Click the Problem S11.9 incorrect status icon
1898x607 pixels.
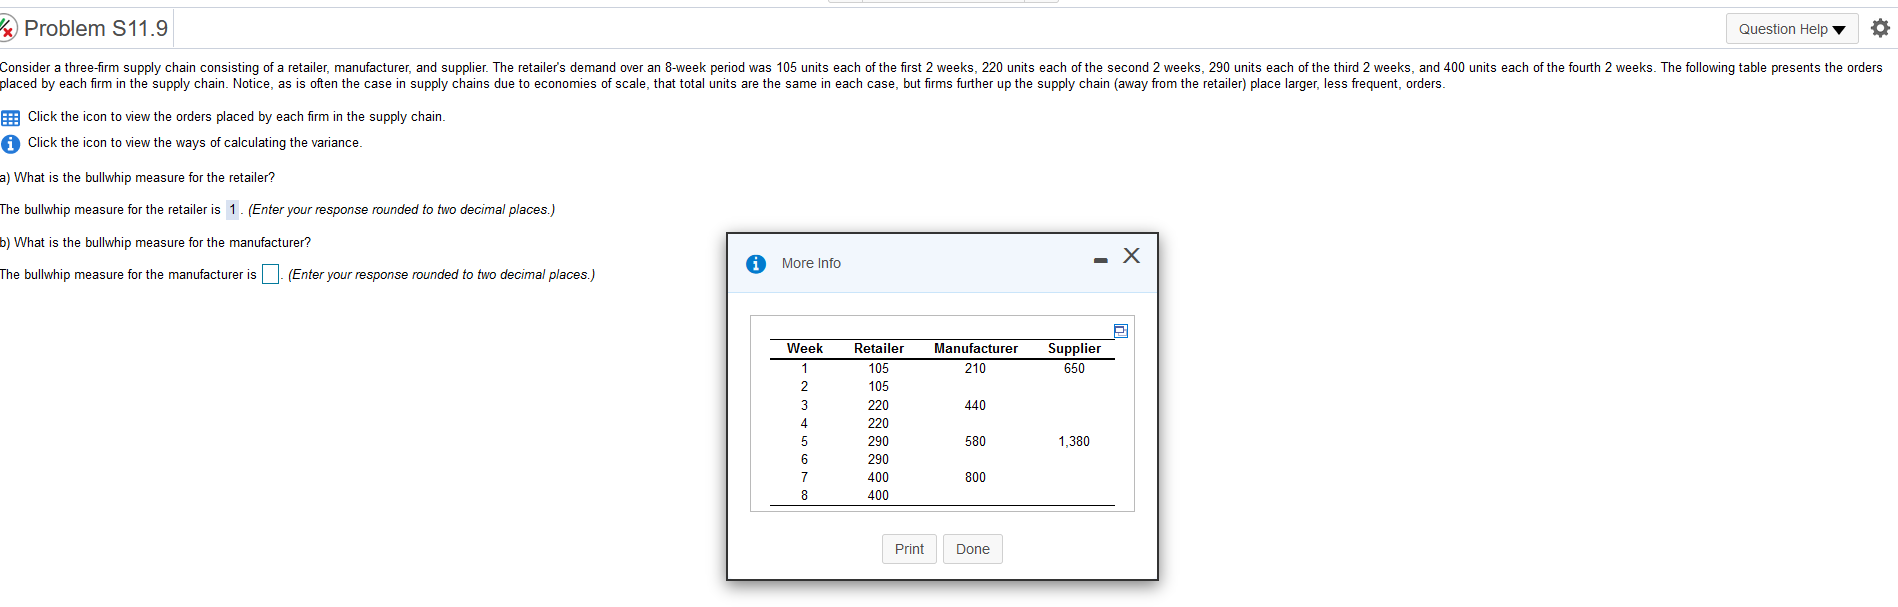(8, 28)
